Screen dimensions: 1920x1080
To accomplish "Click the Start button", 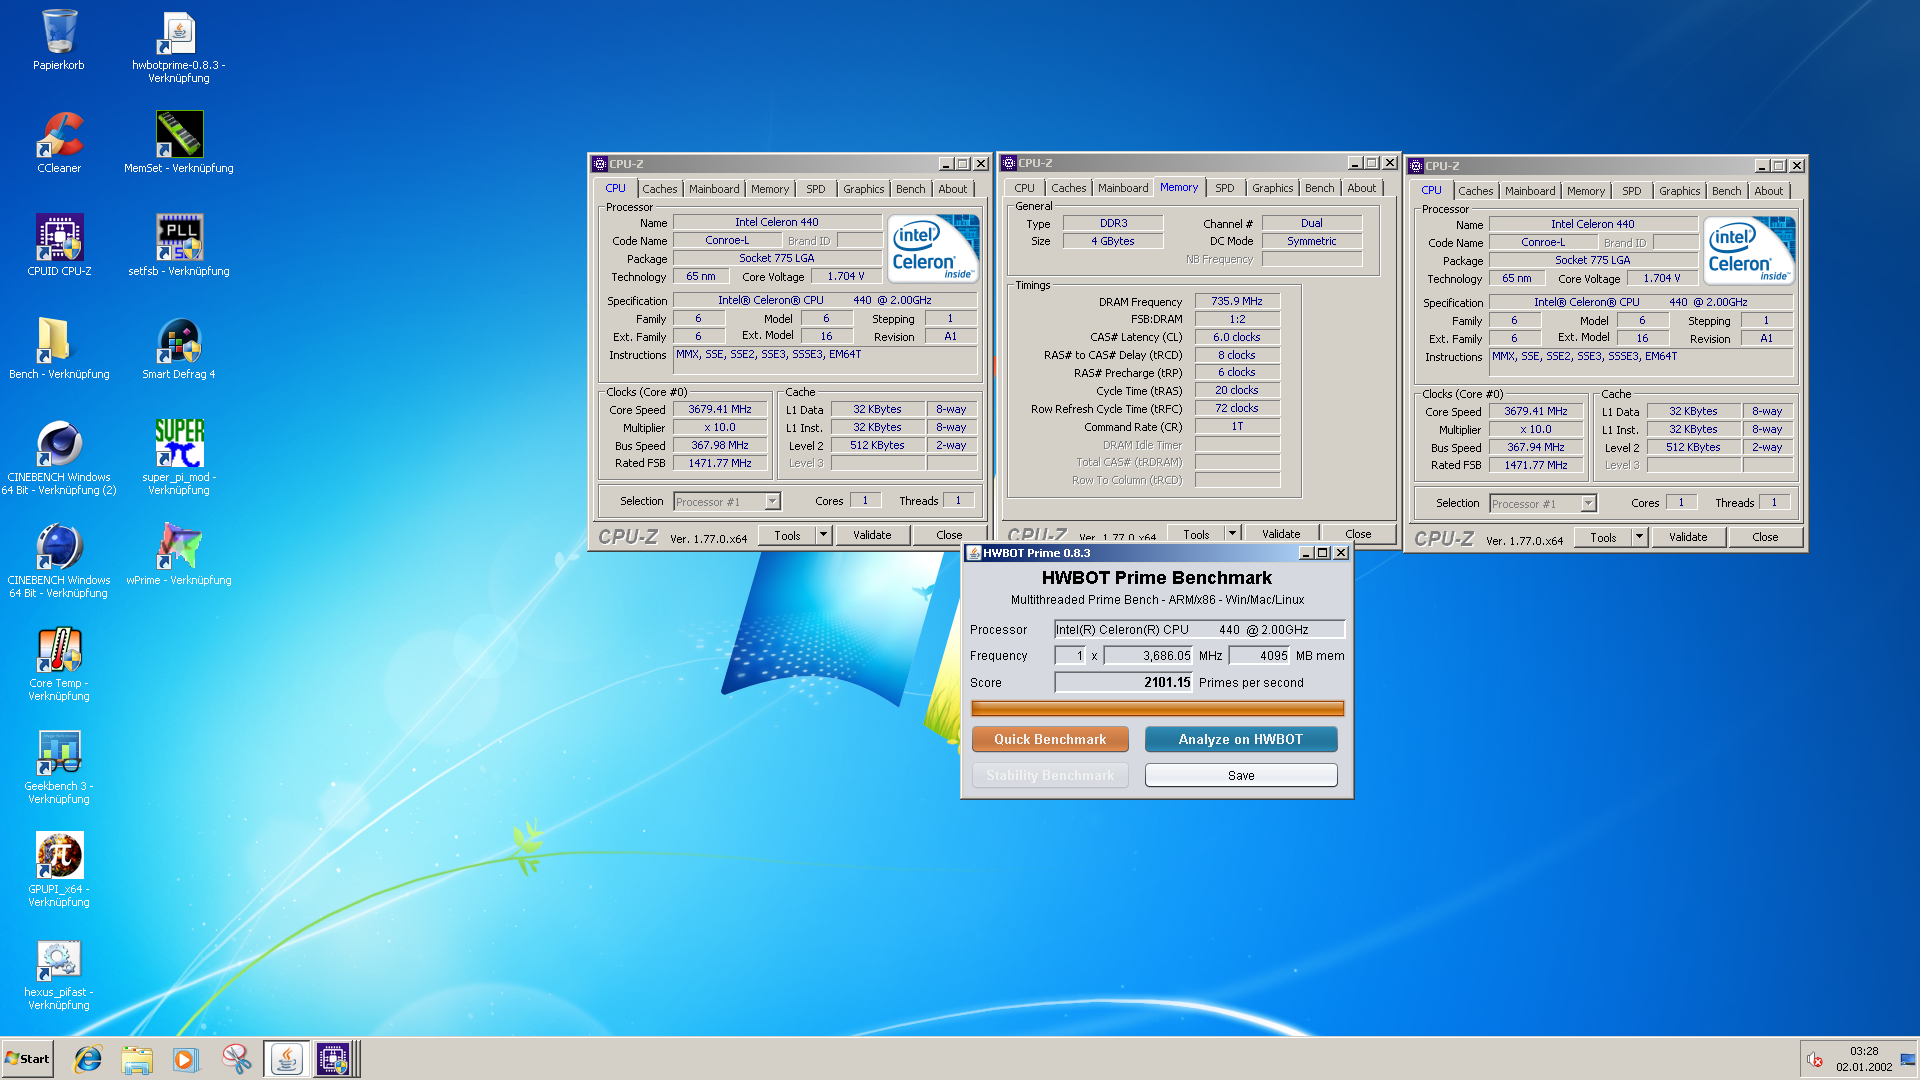I will pyautogui.click(x=27, y=1059).
